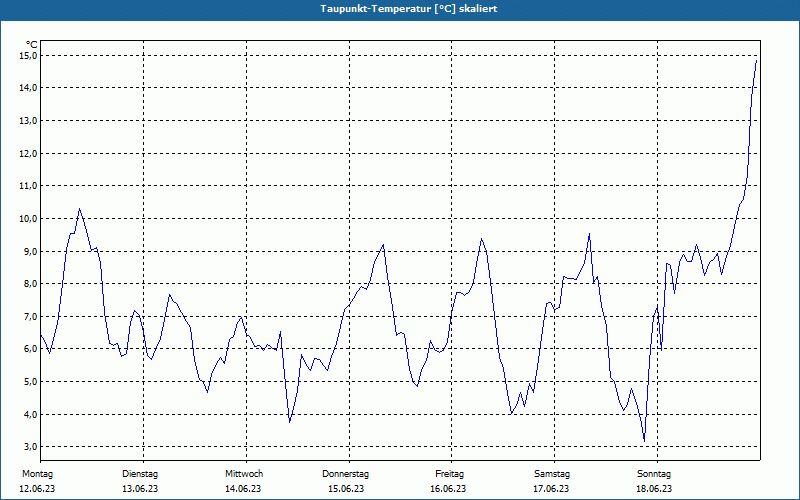Click the 4,0 y-axis value
This screenshot has width=800, height=500.
tap(31, 414)
